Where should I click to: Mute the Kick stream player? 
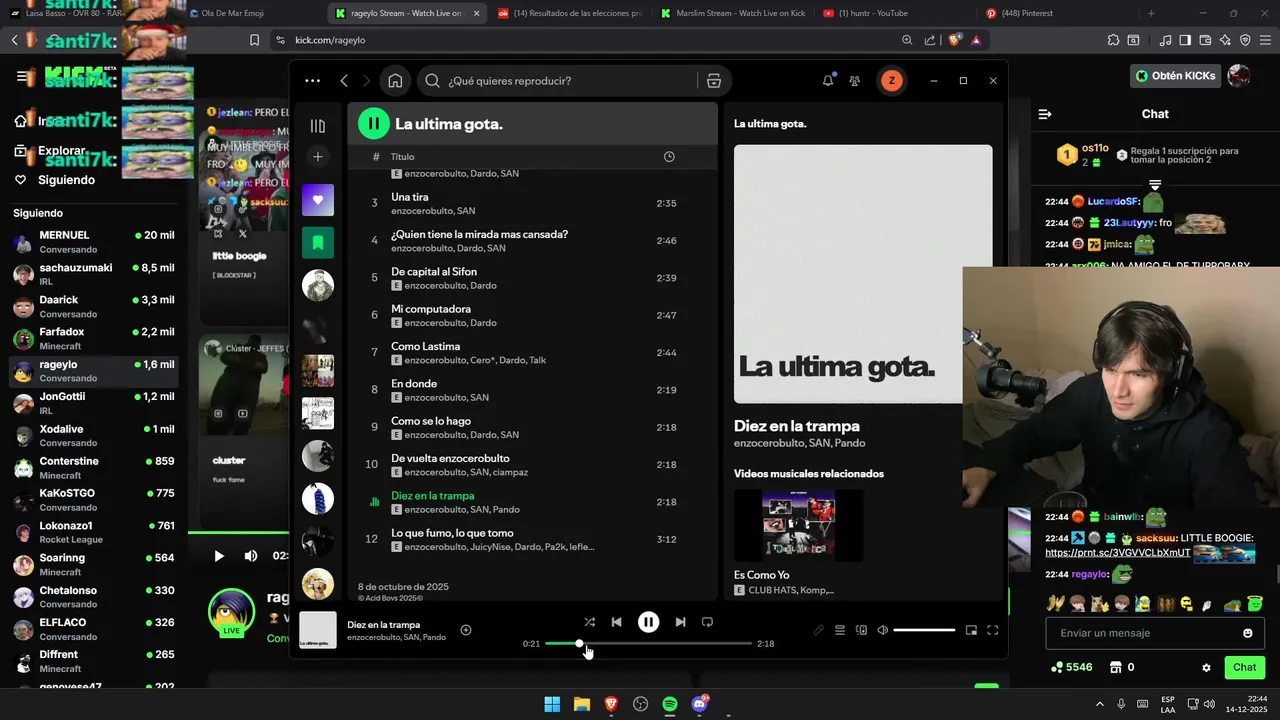(x=250, y=556)
